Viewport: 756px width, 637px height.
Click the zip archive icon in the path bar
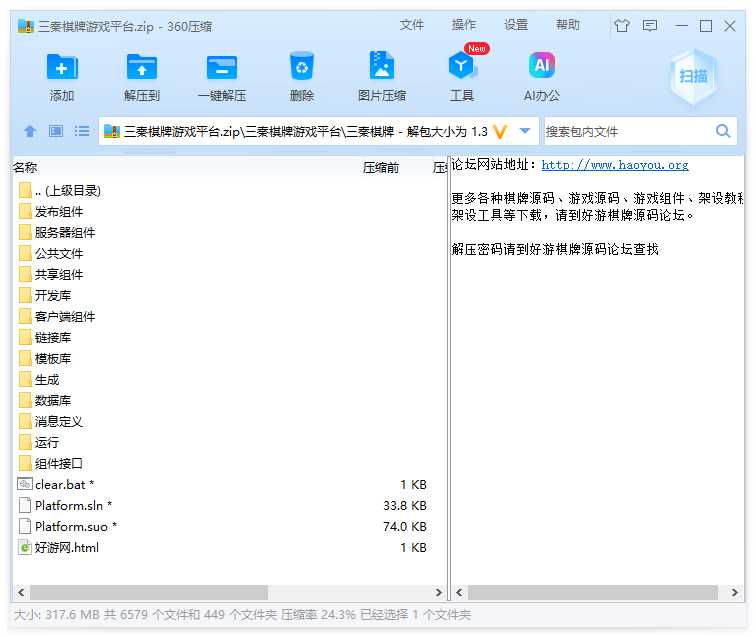click(x=112, y=131)
